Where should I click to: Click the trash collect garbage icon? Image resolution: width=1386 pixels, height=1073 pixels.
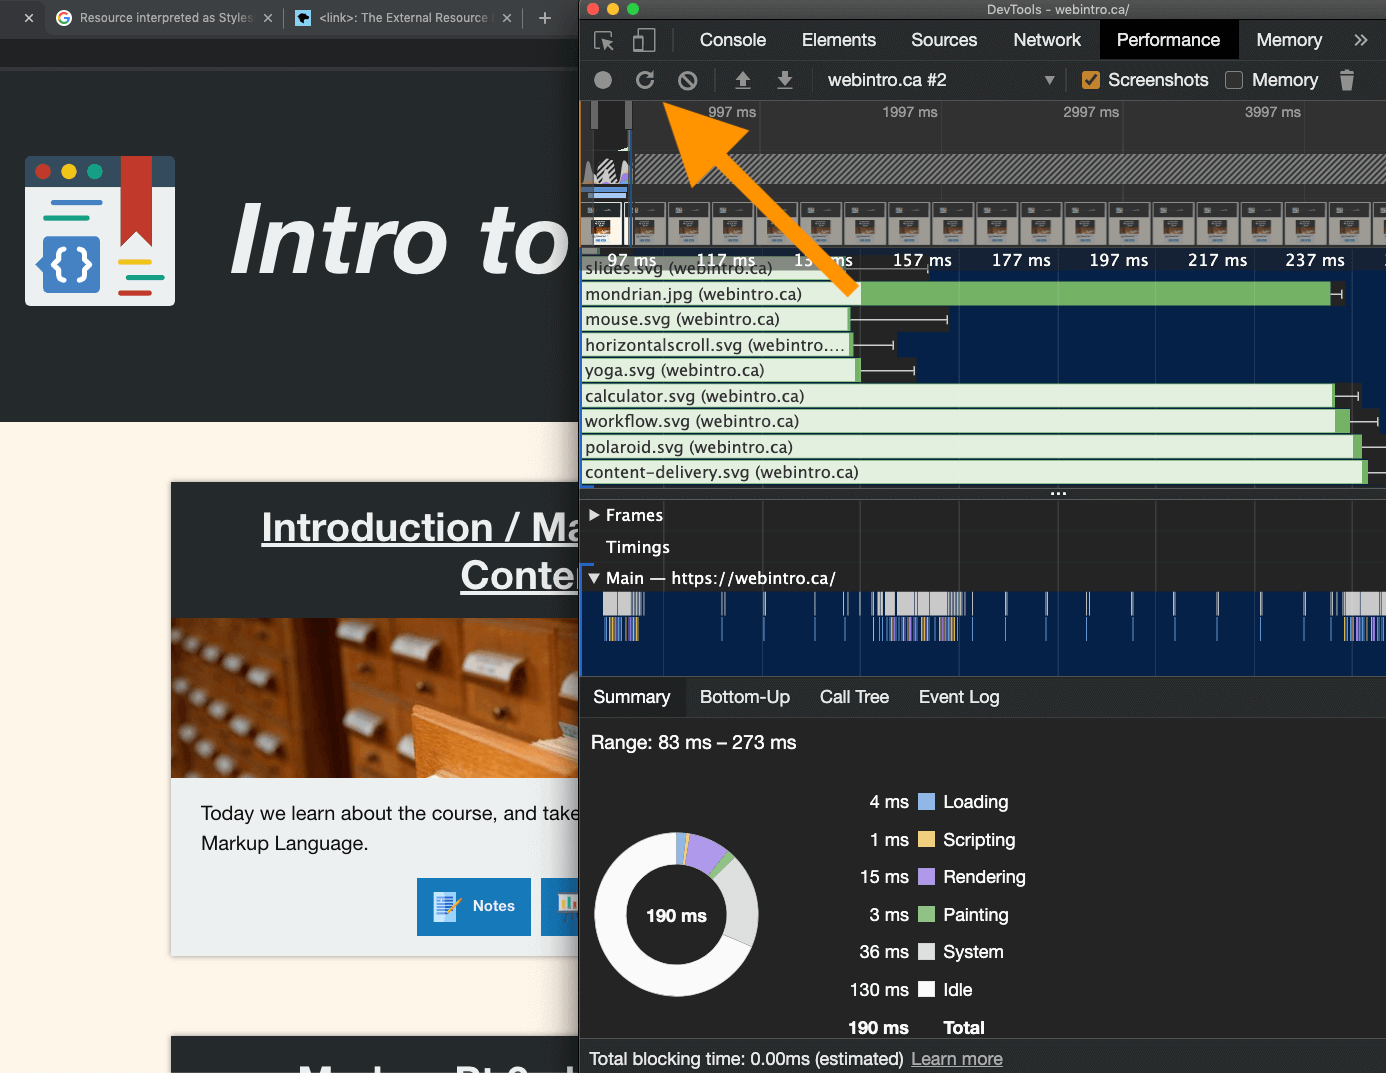1347,80
